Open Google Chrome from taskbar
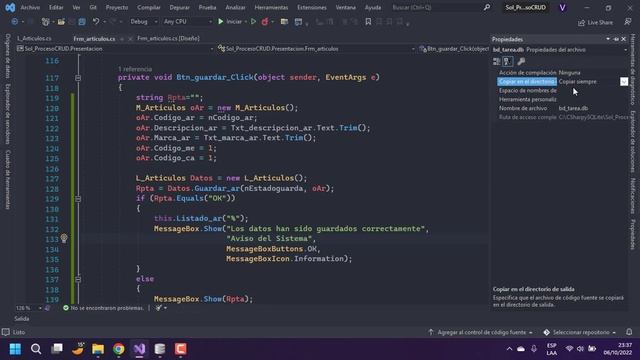Screen dimensions: 640x360 119,349
